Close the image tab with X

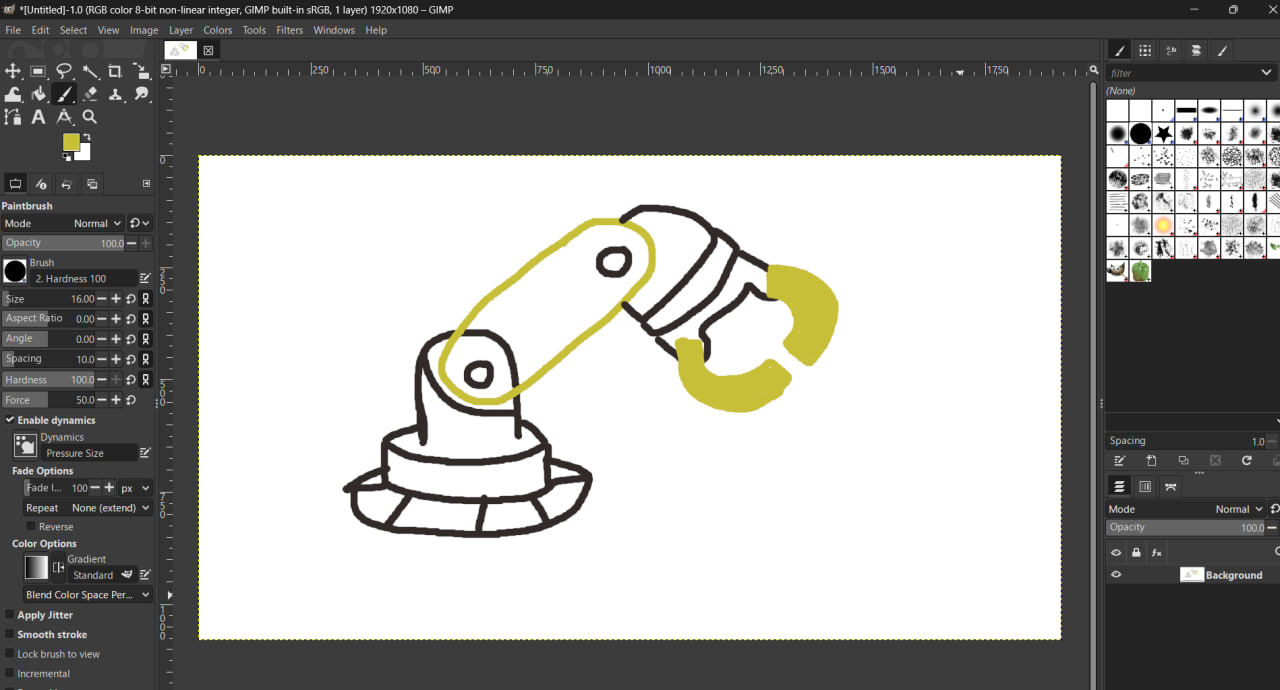(x=208, y=50)
